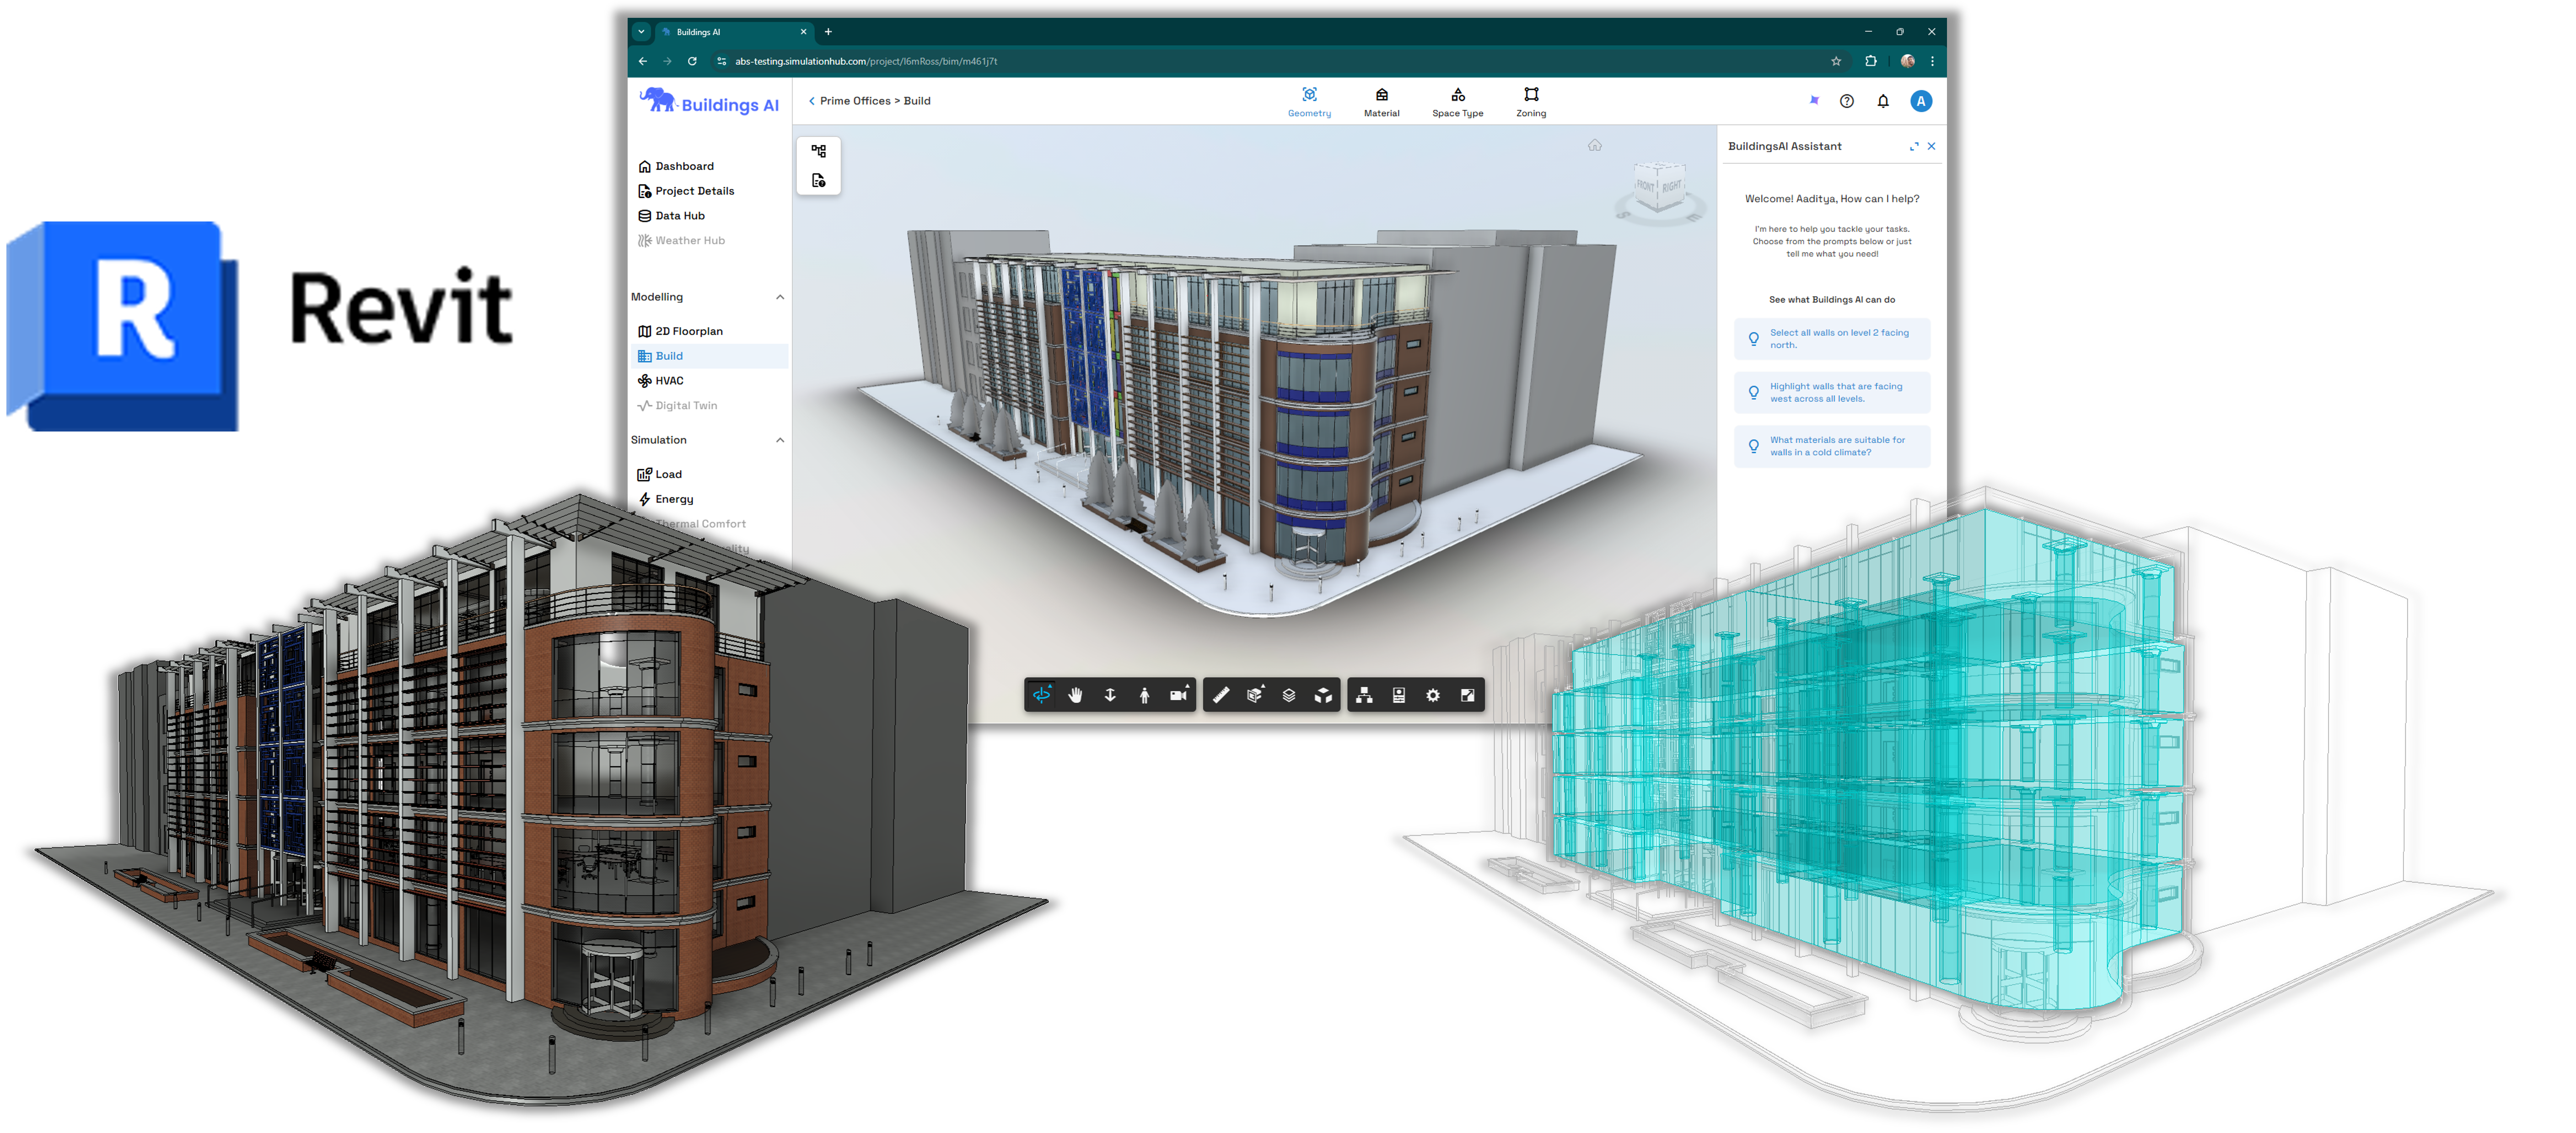Screen dimensions: 2576x1133
Task: Click browser back arrow
Action: point(643,61)
